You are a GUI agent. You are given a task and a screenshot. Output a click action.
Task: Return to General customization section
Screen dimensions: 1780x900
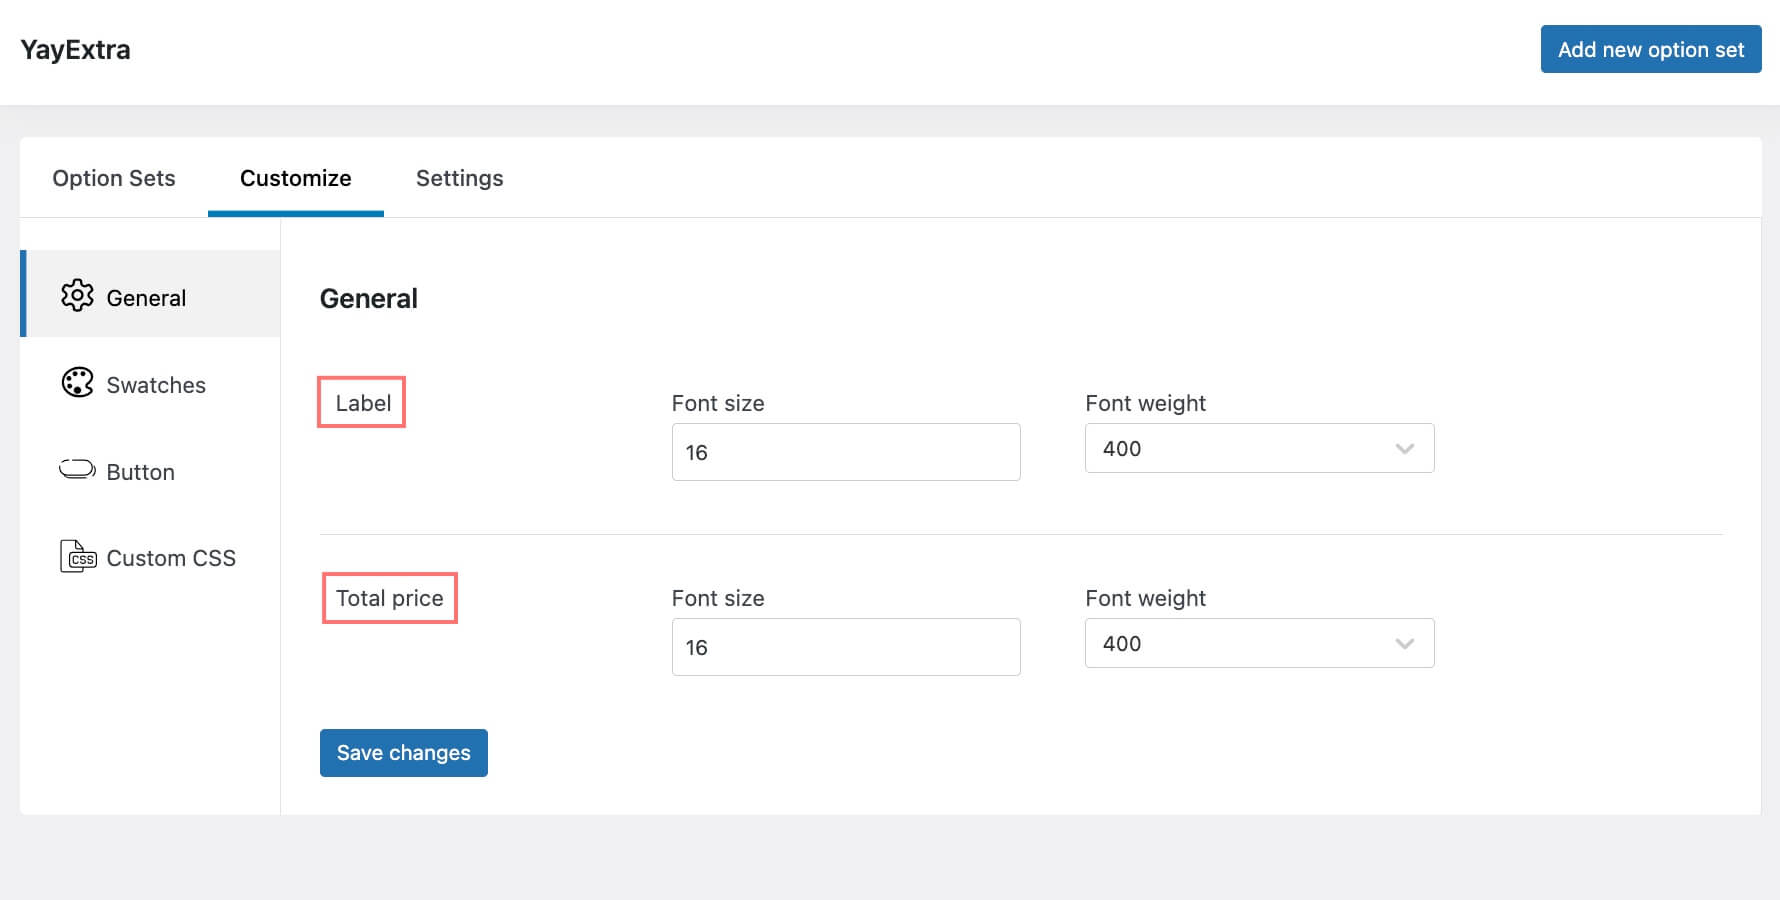click(x=146, y=297)
